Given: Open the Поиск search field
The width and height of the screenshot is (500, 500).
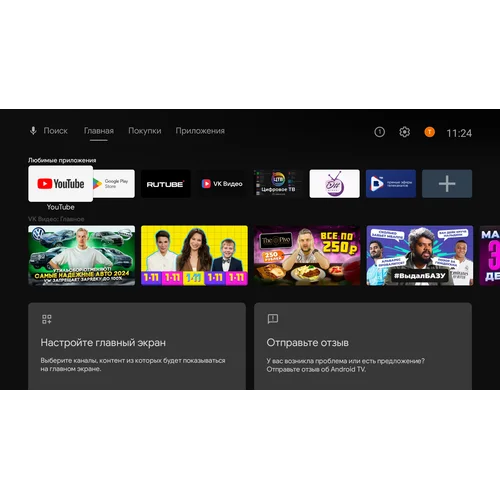Looking at the screenshot, I should point(55,131).
